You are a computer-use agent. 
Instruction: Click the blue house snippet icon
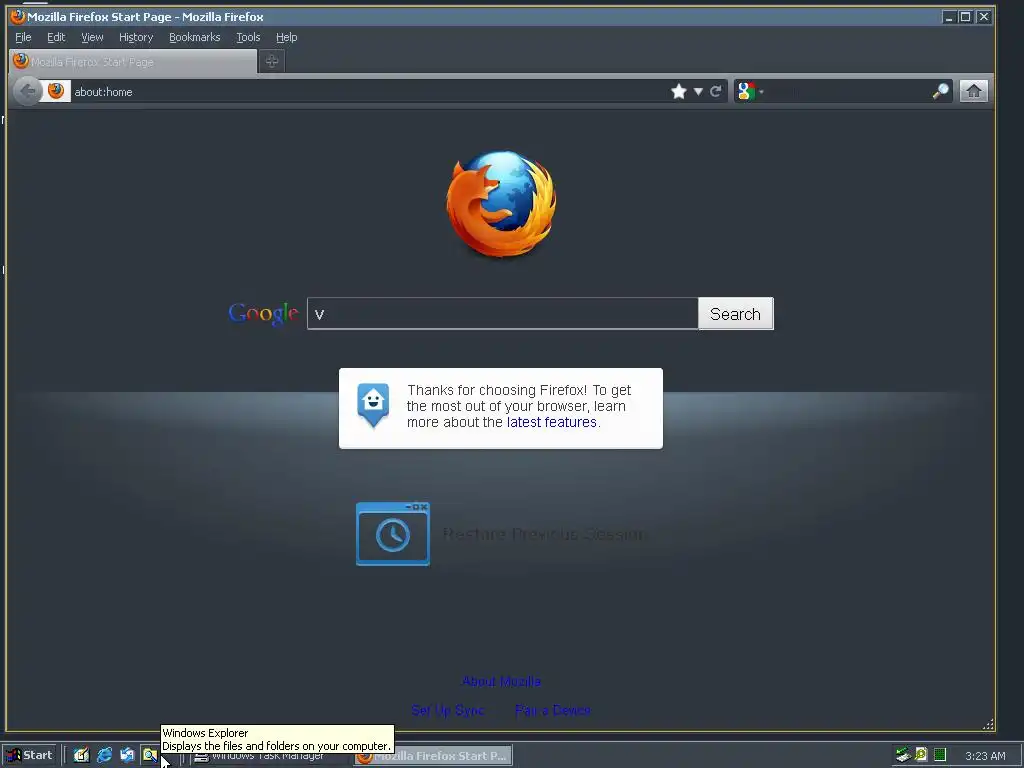(373, 406)
